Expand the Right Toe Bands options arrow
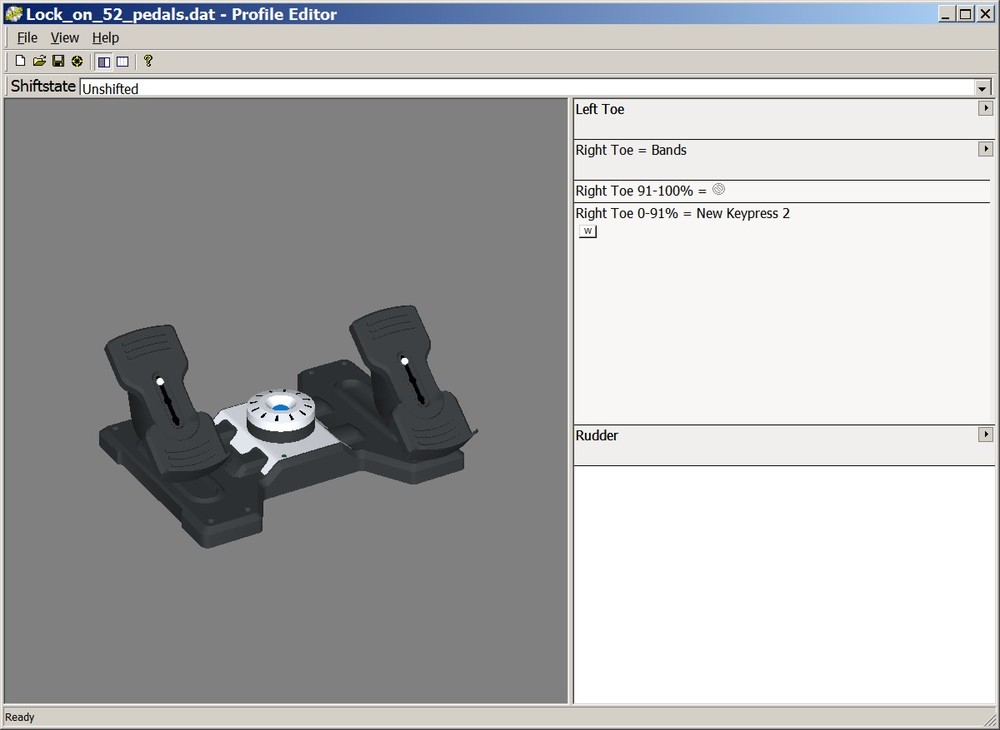 pos(985,149)
